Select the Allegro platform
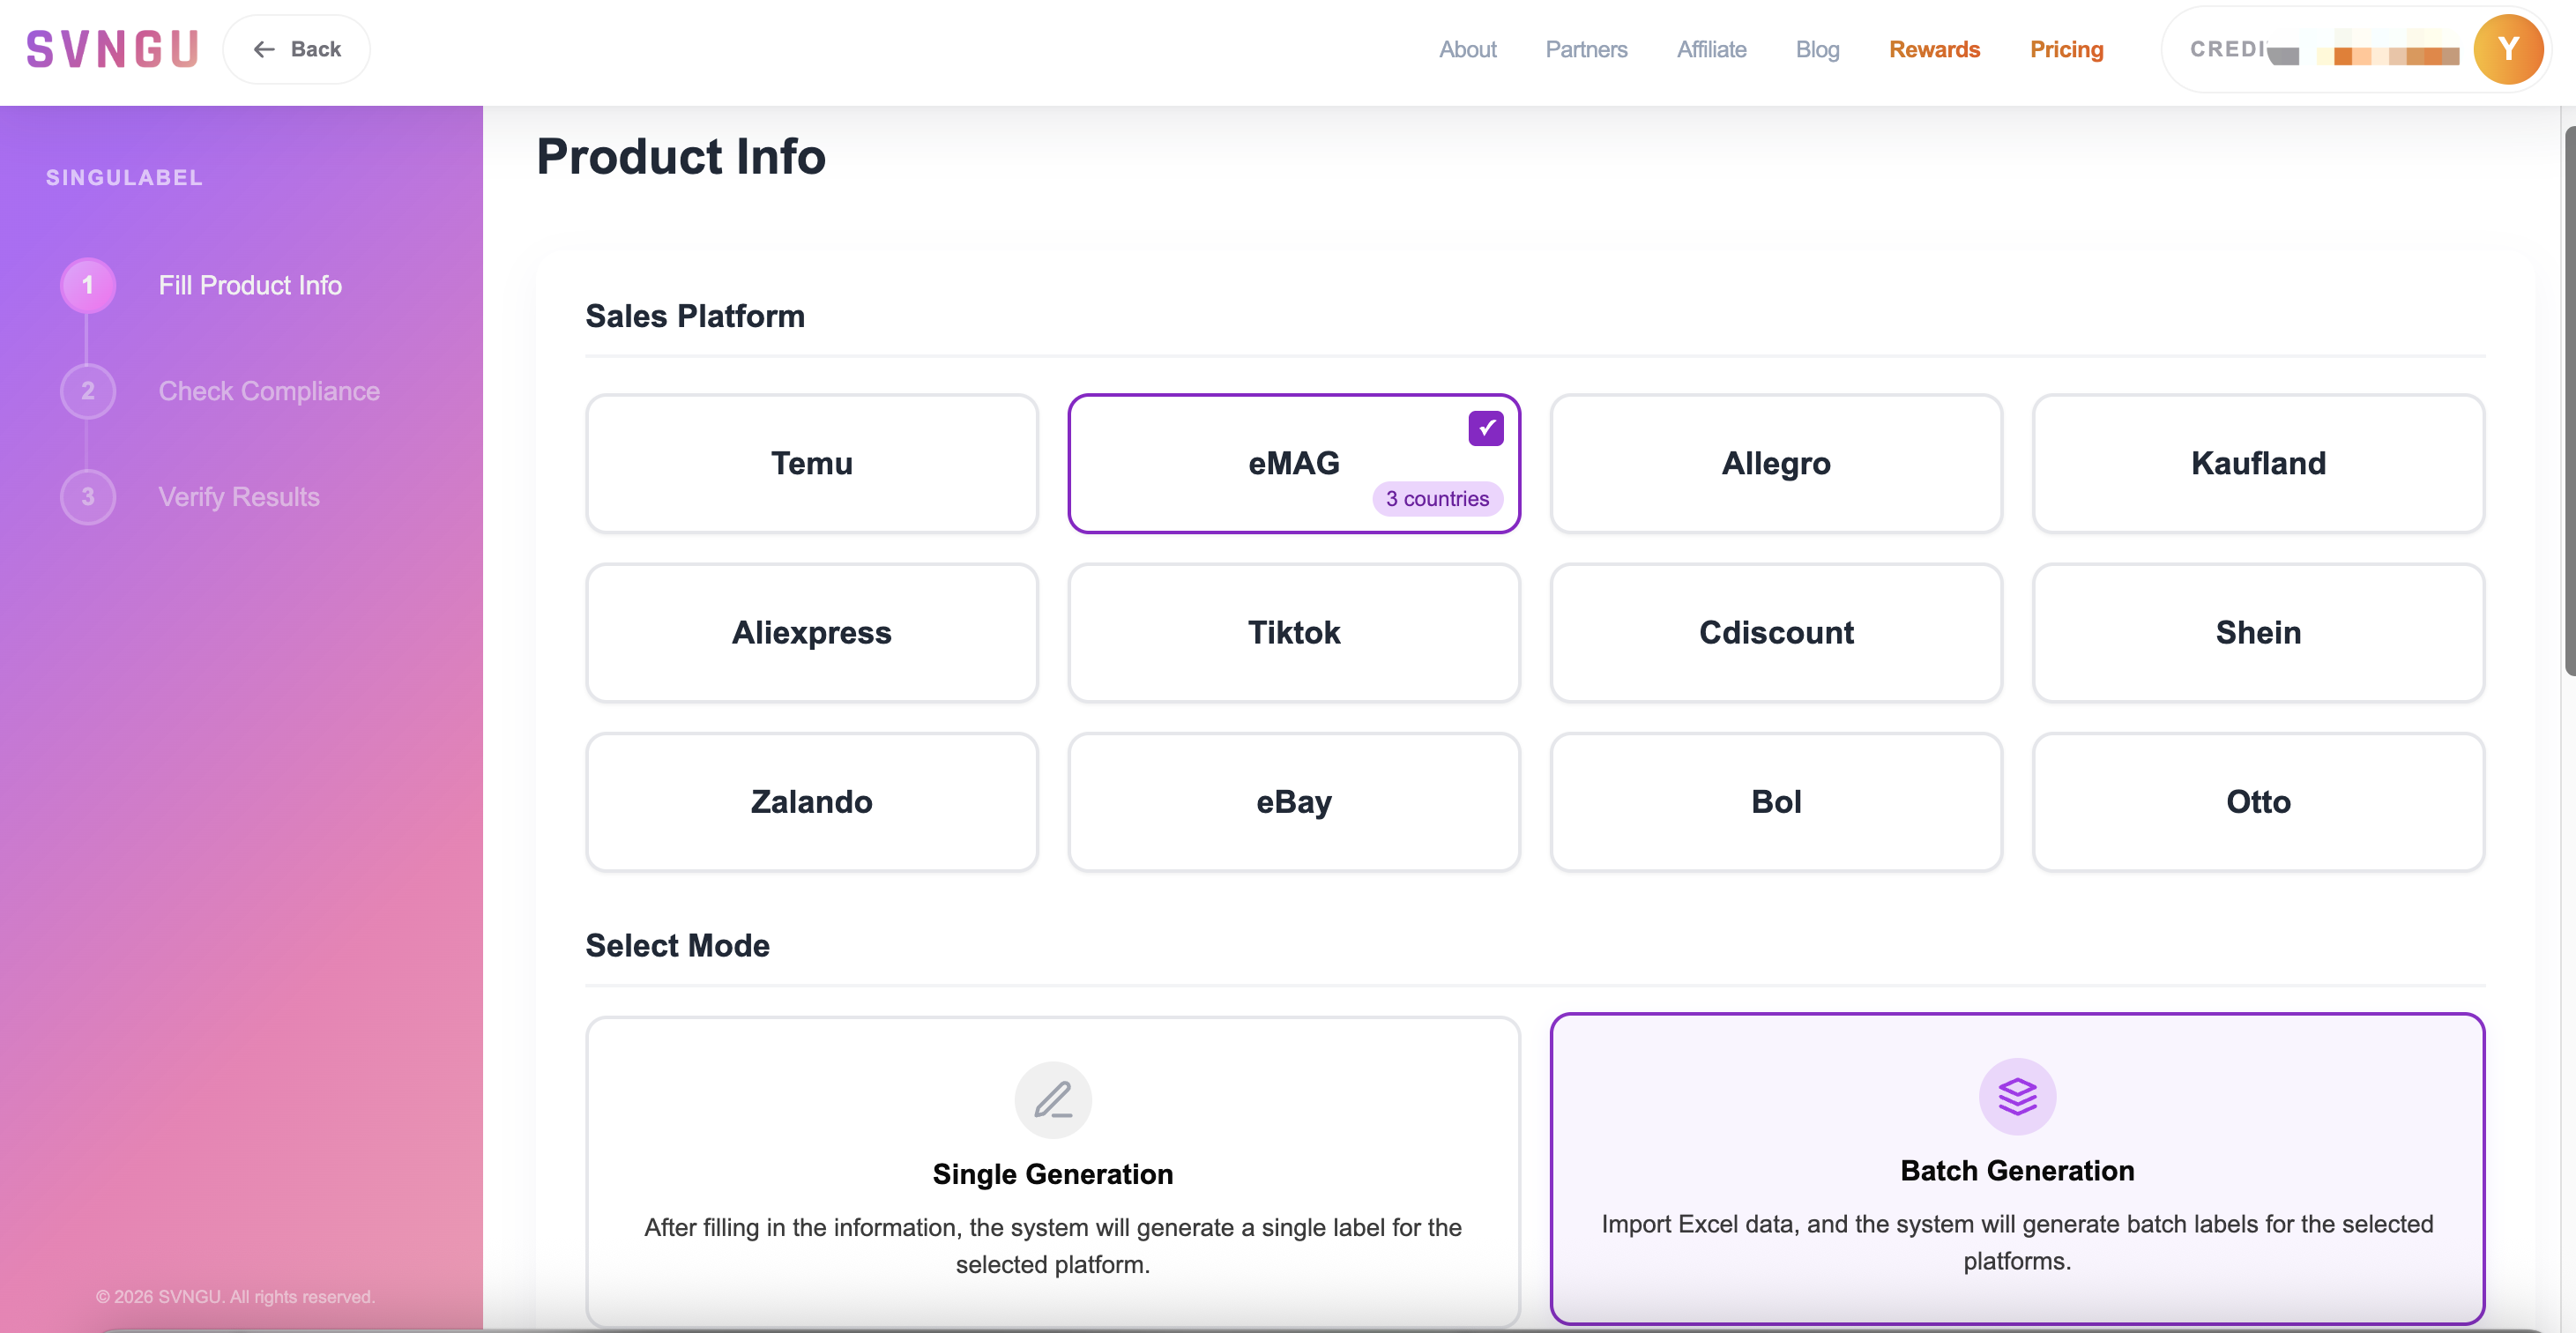Image resolution: width=2576 pixels, height=1333 pixels. coord(1776,463)
